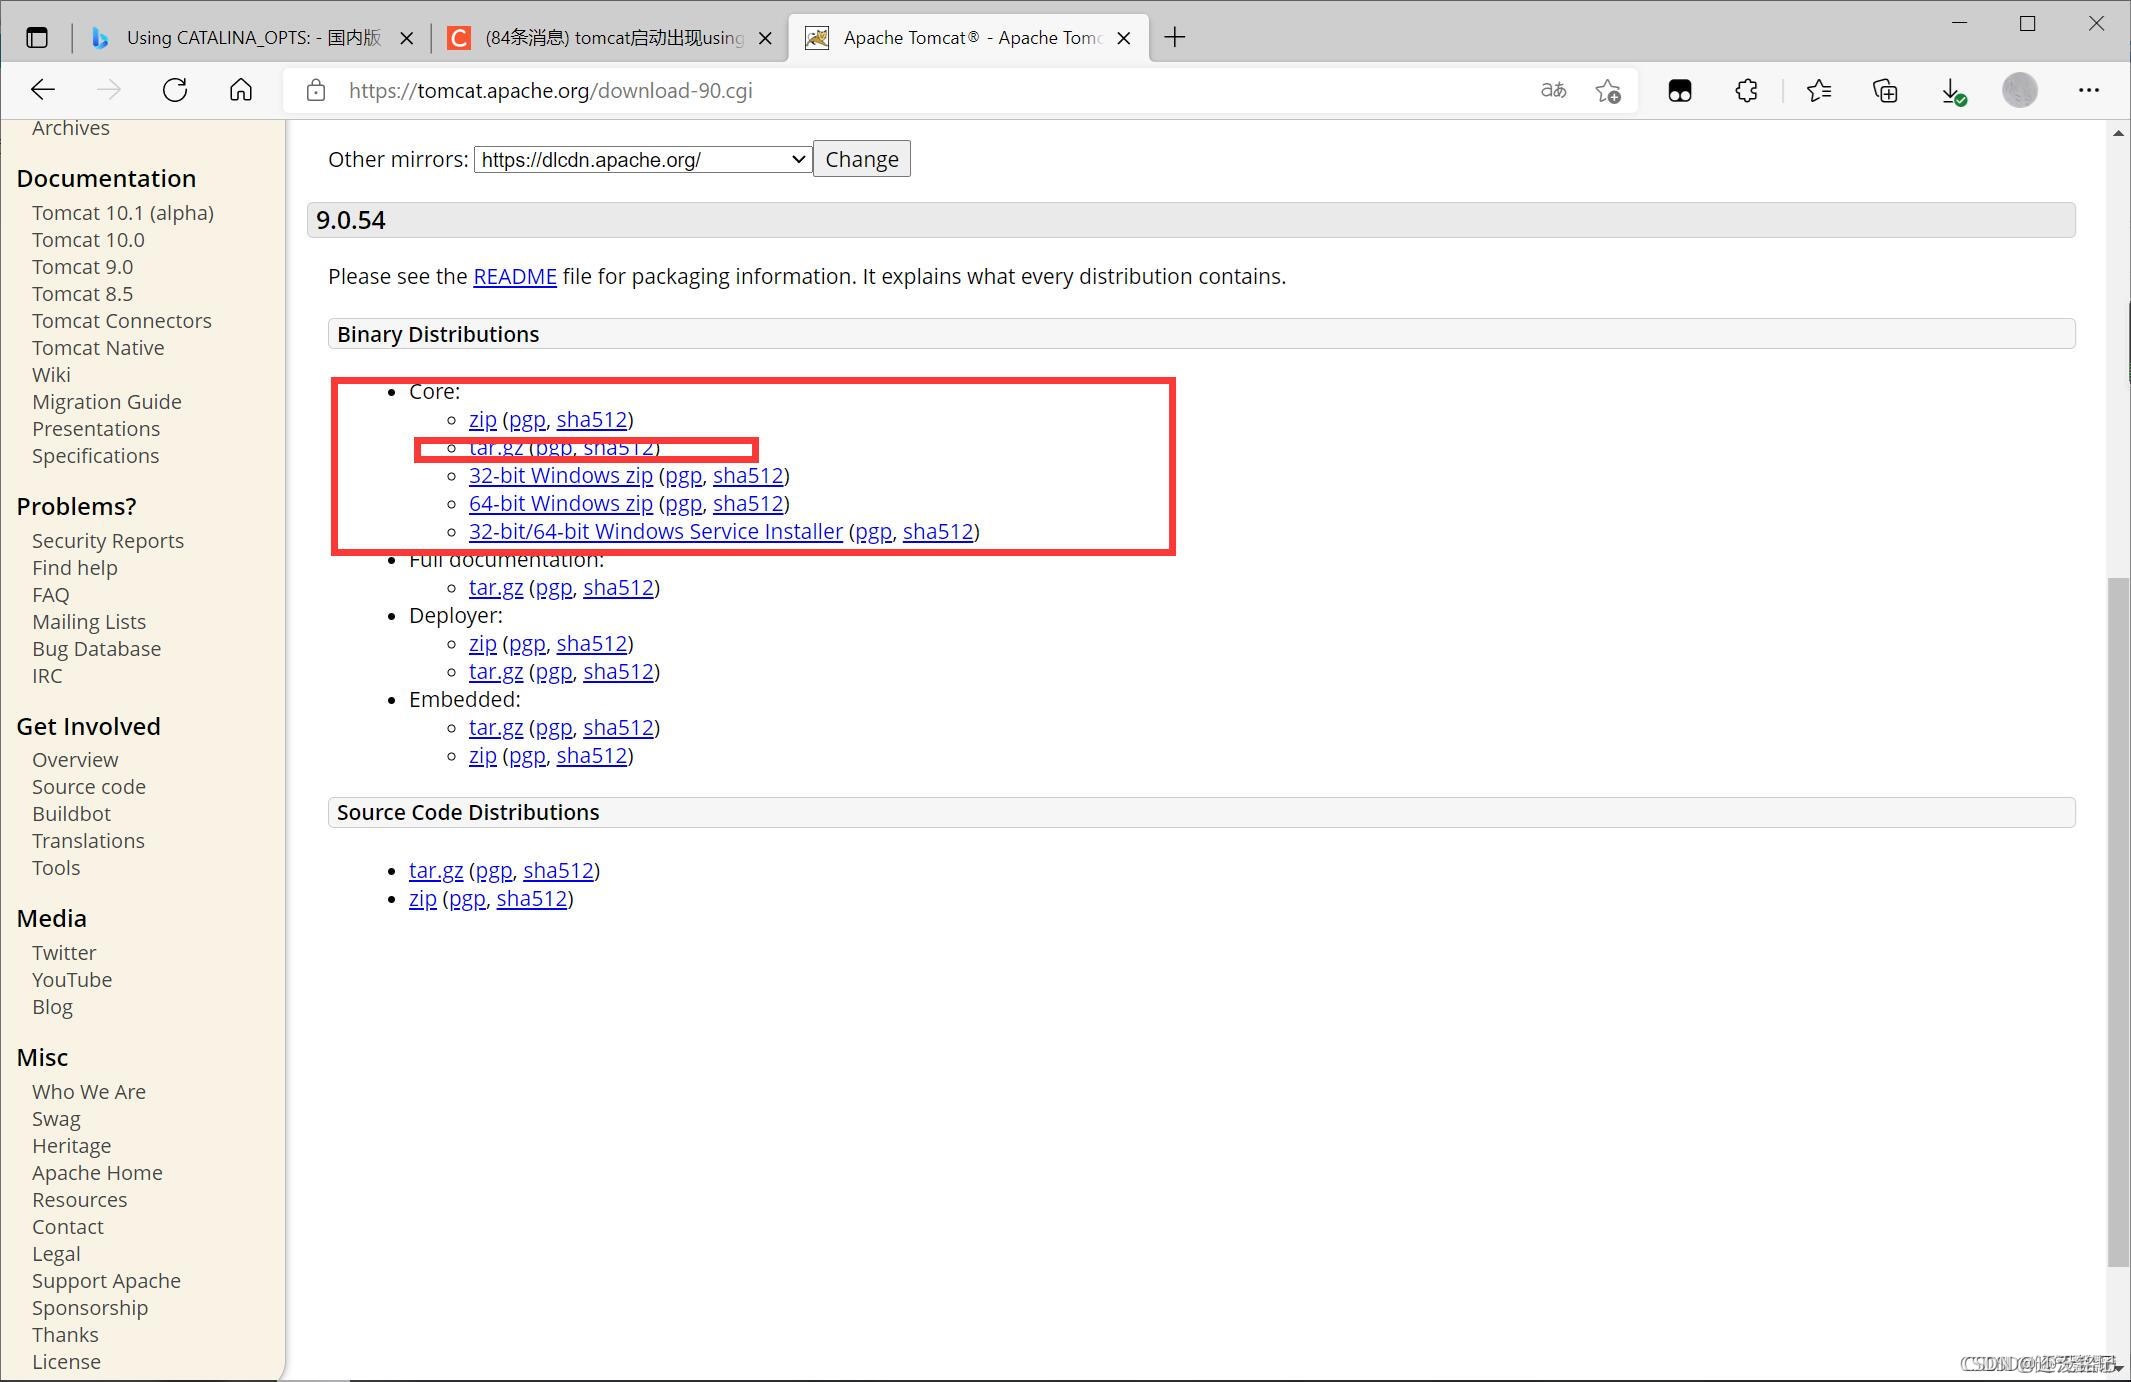Viewport: 2131px width, 1382px height.
Task: Open the README link
Action: [515, 276]
